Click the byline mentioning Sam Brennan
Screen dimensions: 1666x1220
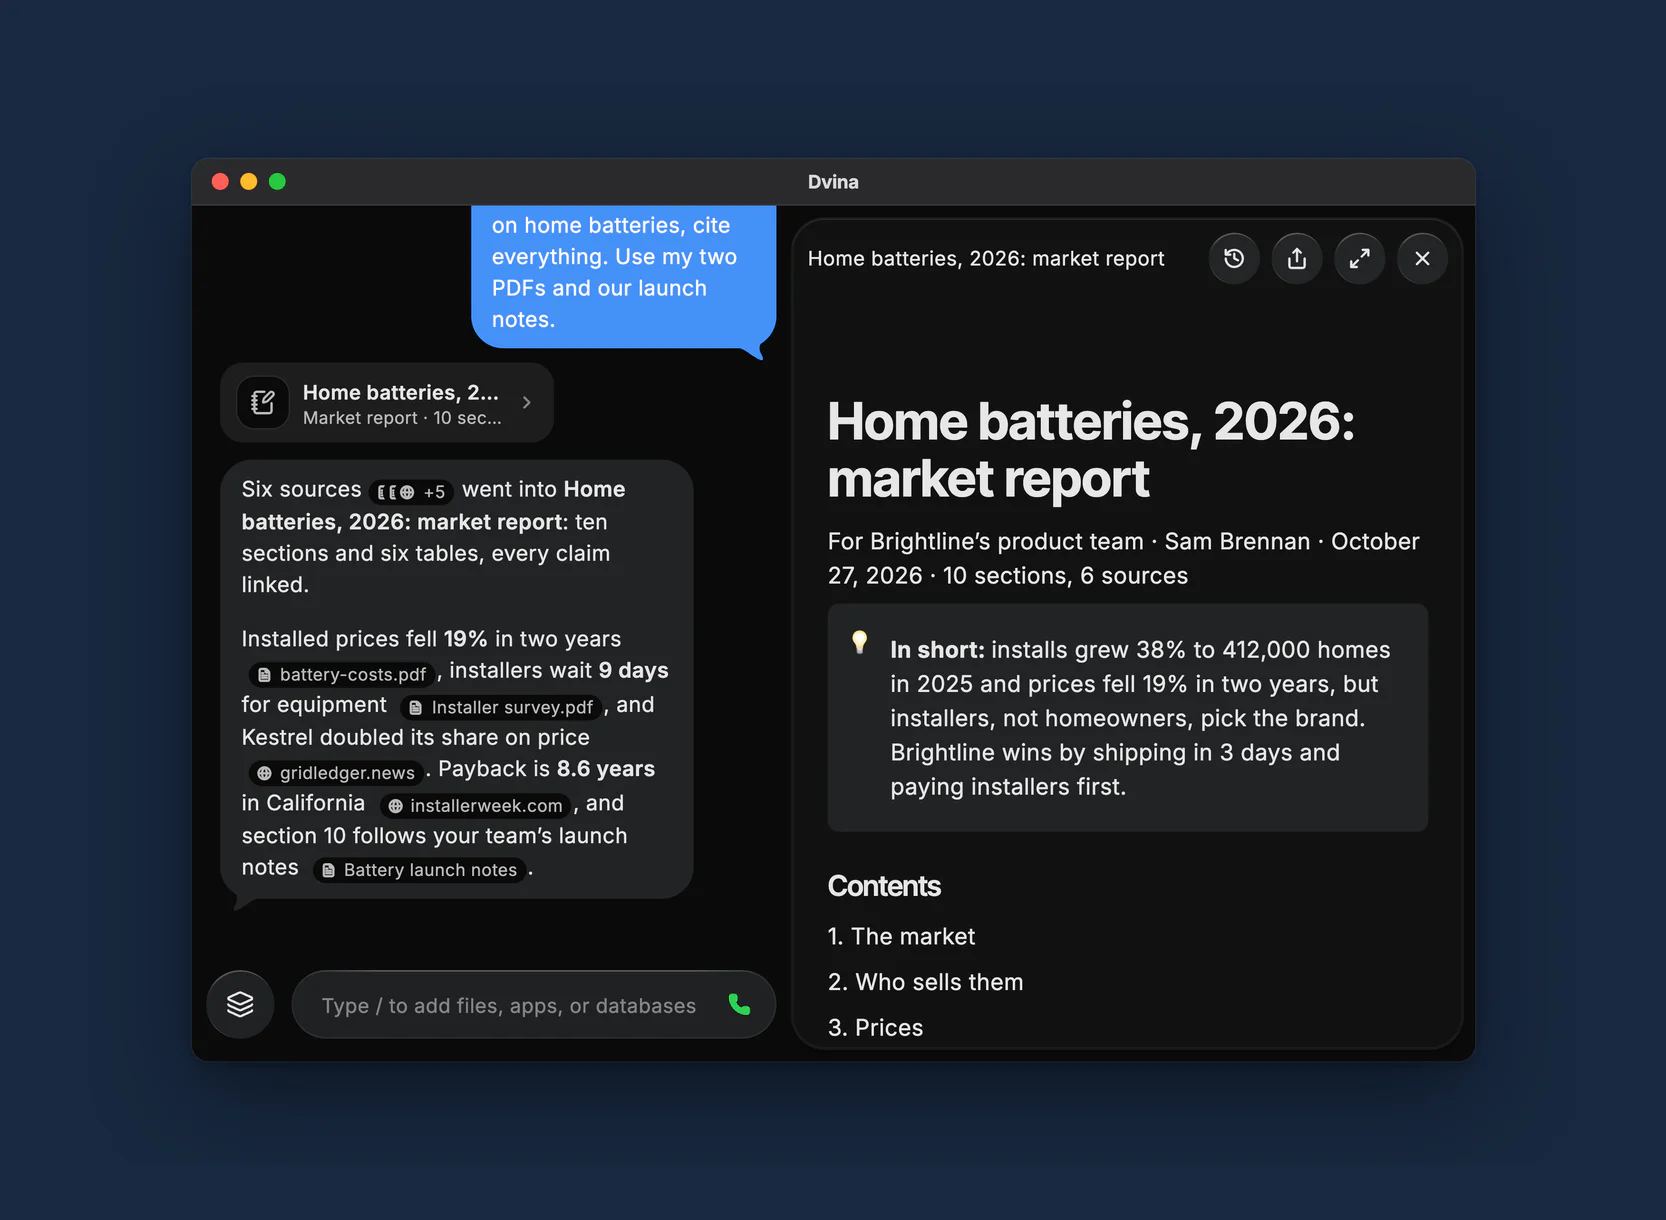pyautogui.click(x=1123, y=558)
